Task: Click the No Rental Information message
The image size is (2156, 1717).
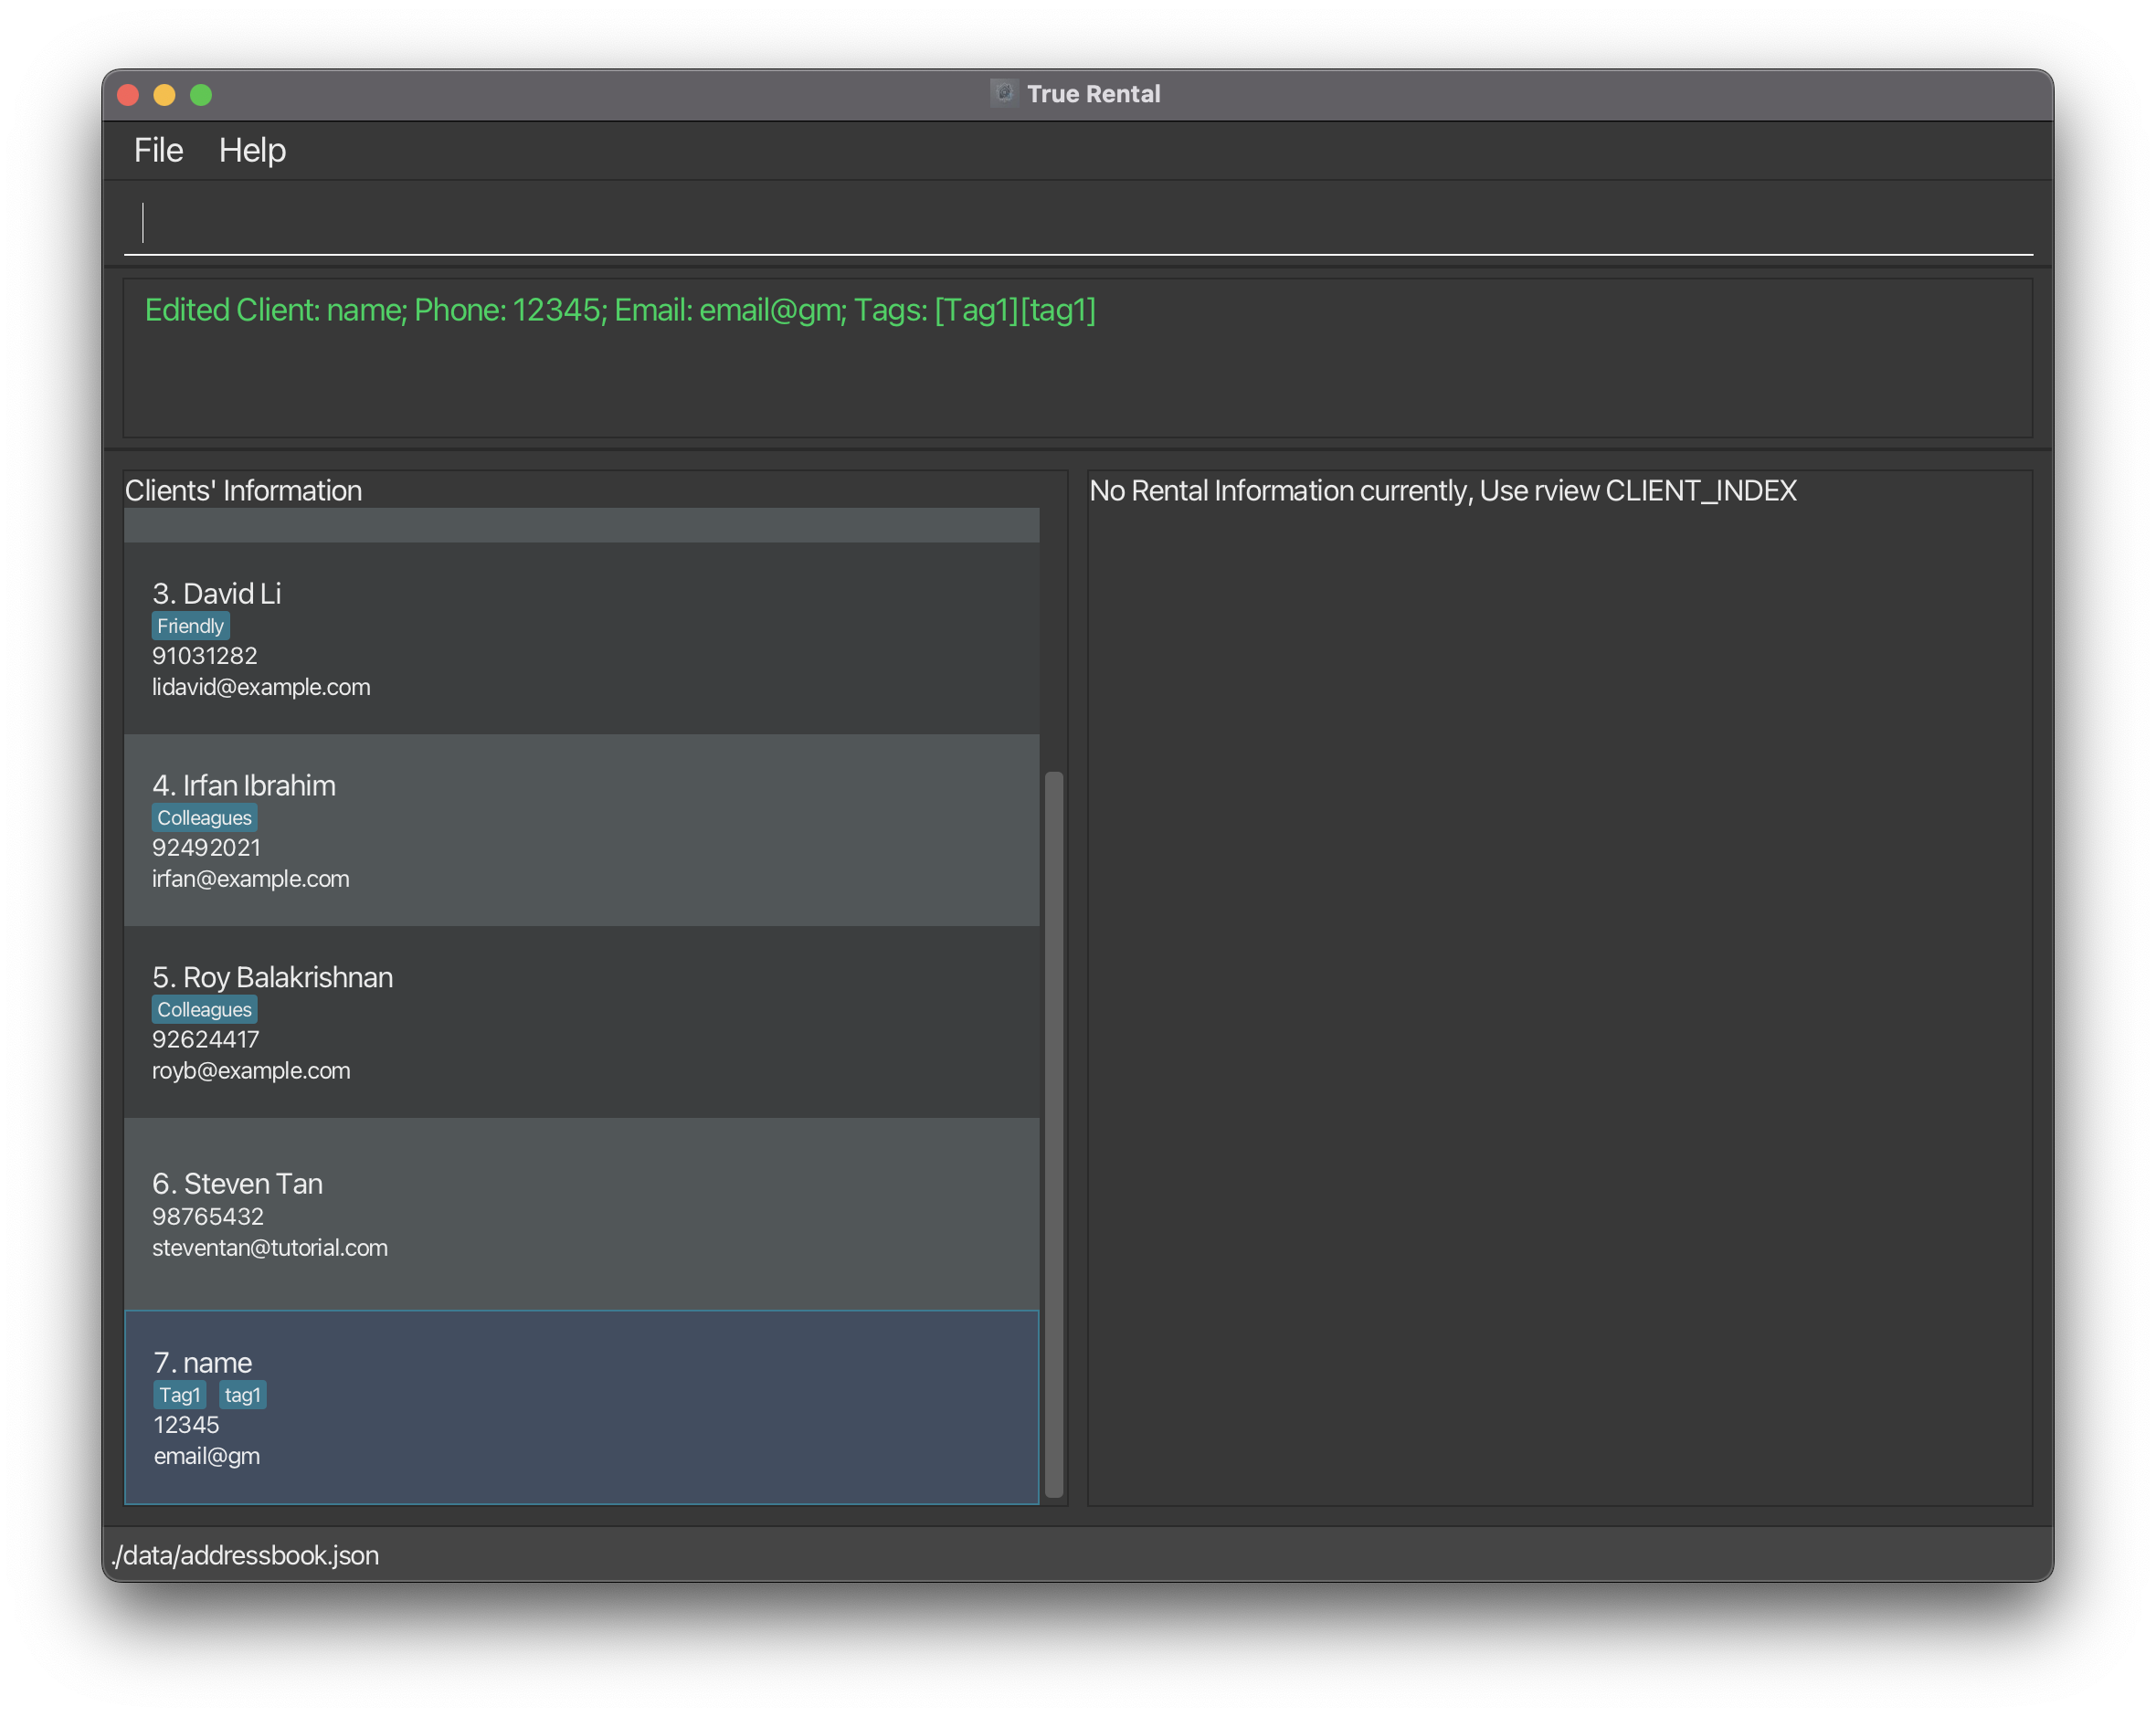Action: coord(1442,491)
